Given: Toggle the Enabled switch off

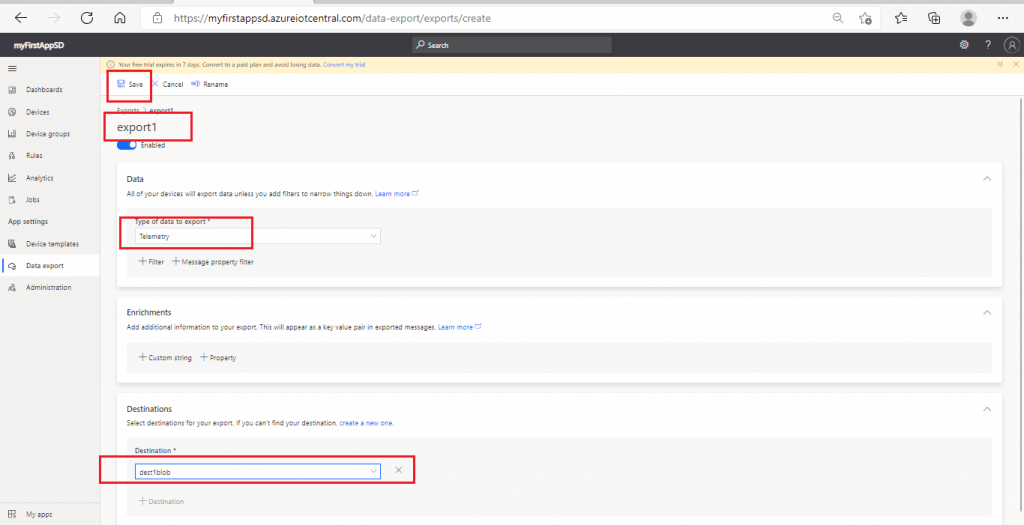Looking at the screenshot, I should 127,145.
